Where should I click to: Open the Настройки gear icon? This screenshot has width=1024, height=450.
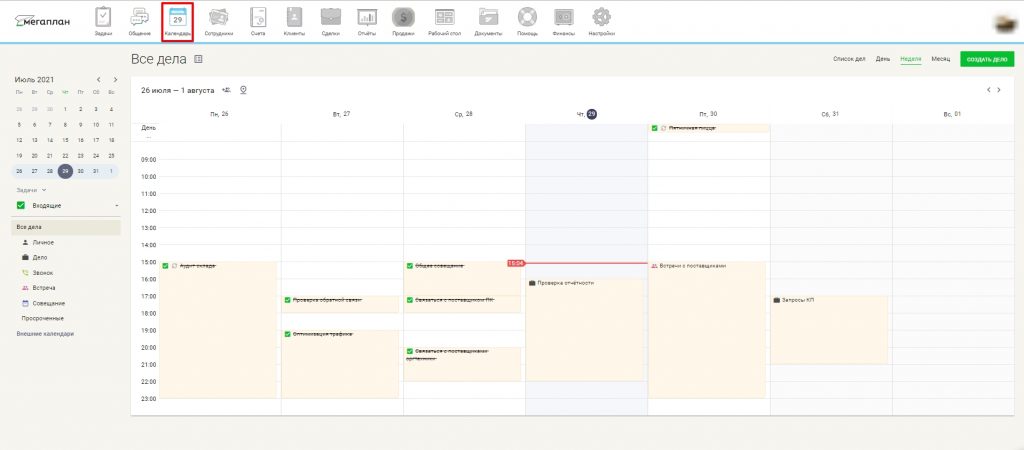[601, 18]
